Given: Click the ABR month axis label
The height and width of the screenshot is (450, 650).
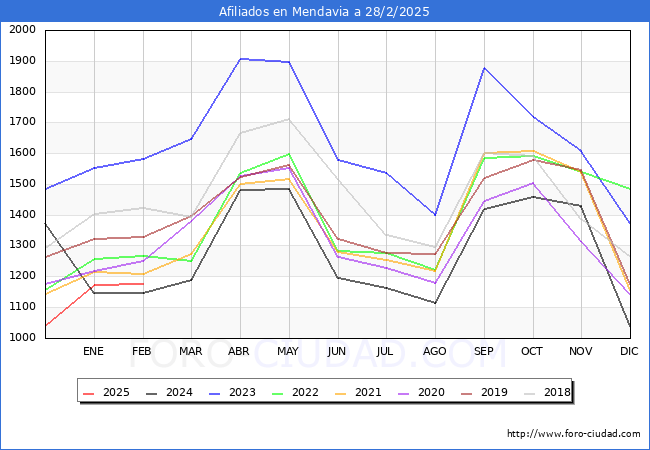Looking at the screenshot, I should 239,351.
